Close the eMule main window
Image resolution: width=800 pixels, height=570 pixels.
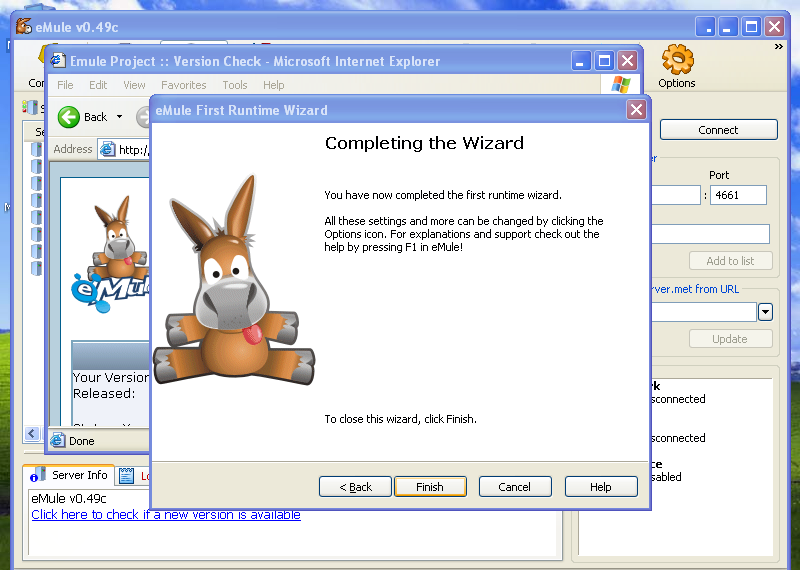point(774,26)
